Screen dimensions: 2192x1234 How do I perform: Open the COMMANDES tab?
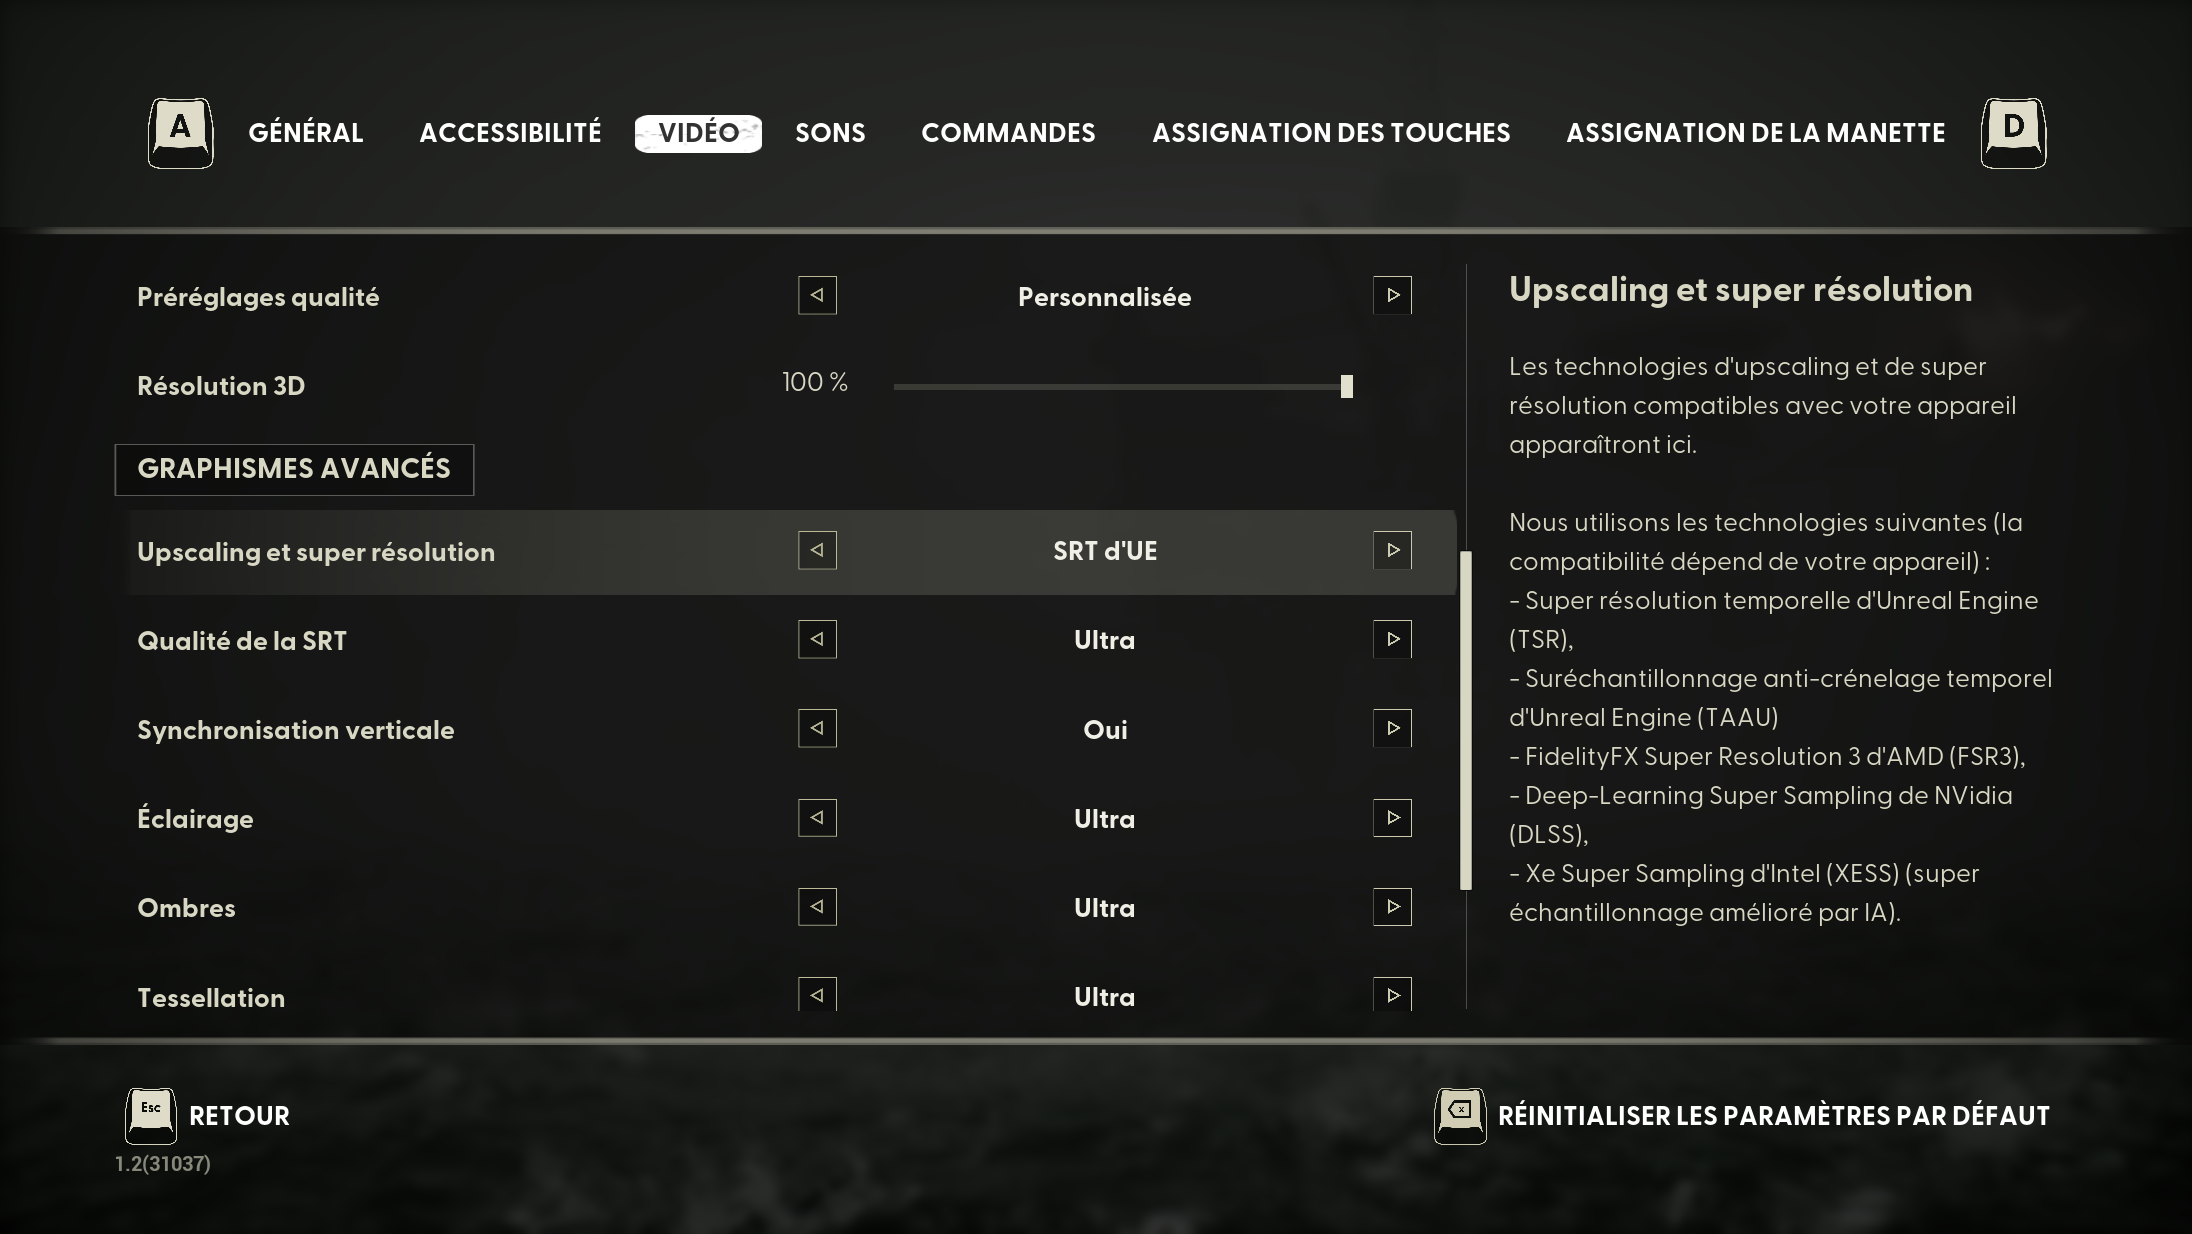click(1008, 133)
